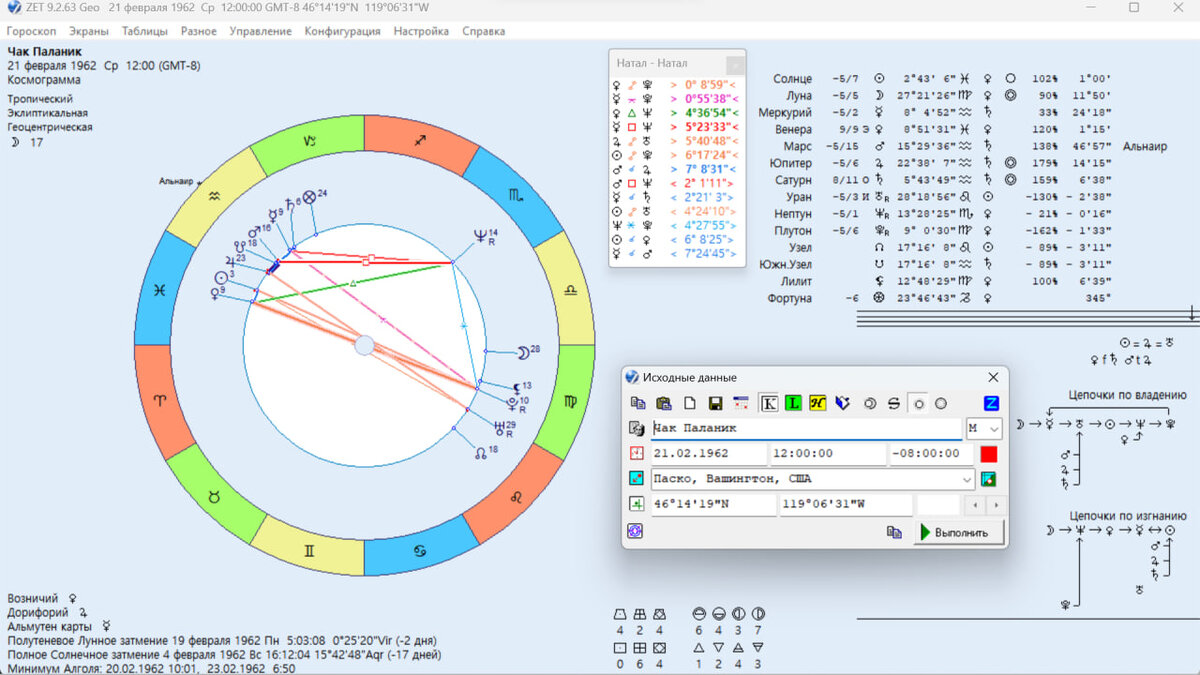Click the right stepper arrow in dialog
This screenshot has height=675, width=1200.
point(996,505)
